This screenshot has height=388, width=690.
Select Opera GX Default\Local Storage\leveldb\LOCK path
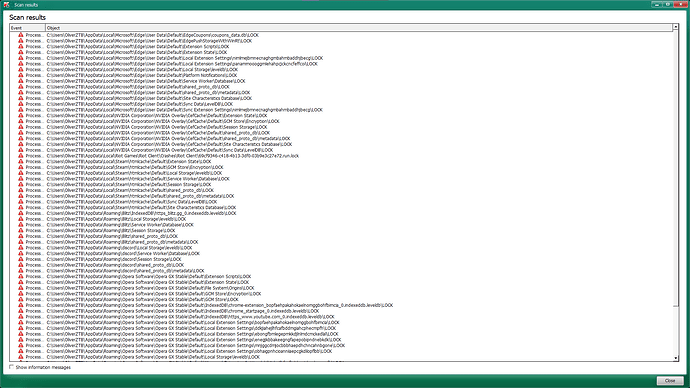tap(153, 357)
